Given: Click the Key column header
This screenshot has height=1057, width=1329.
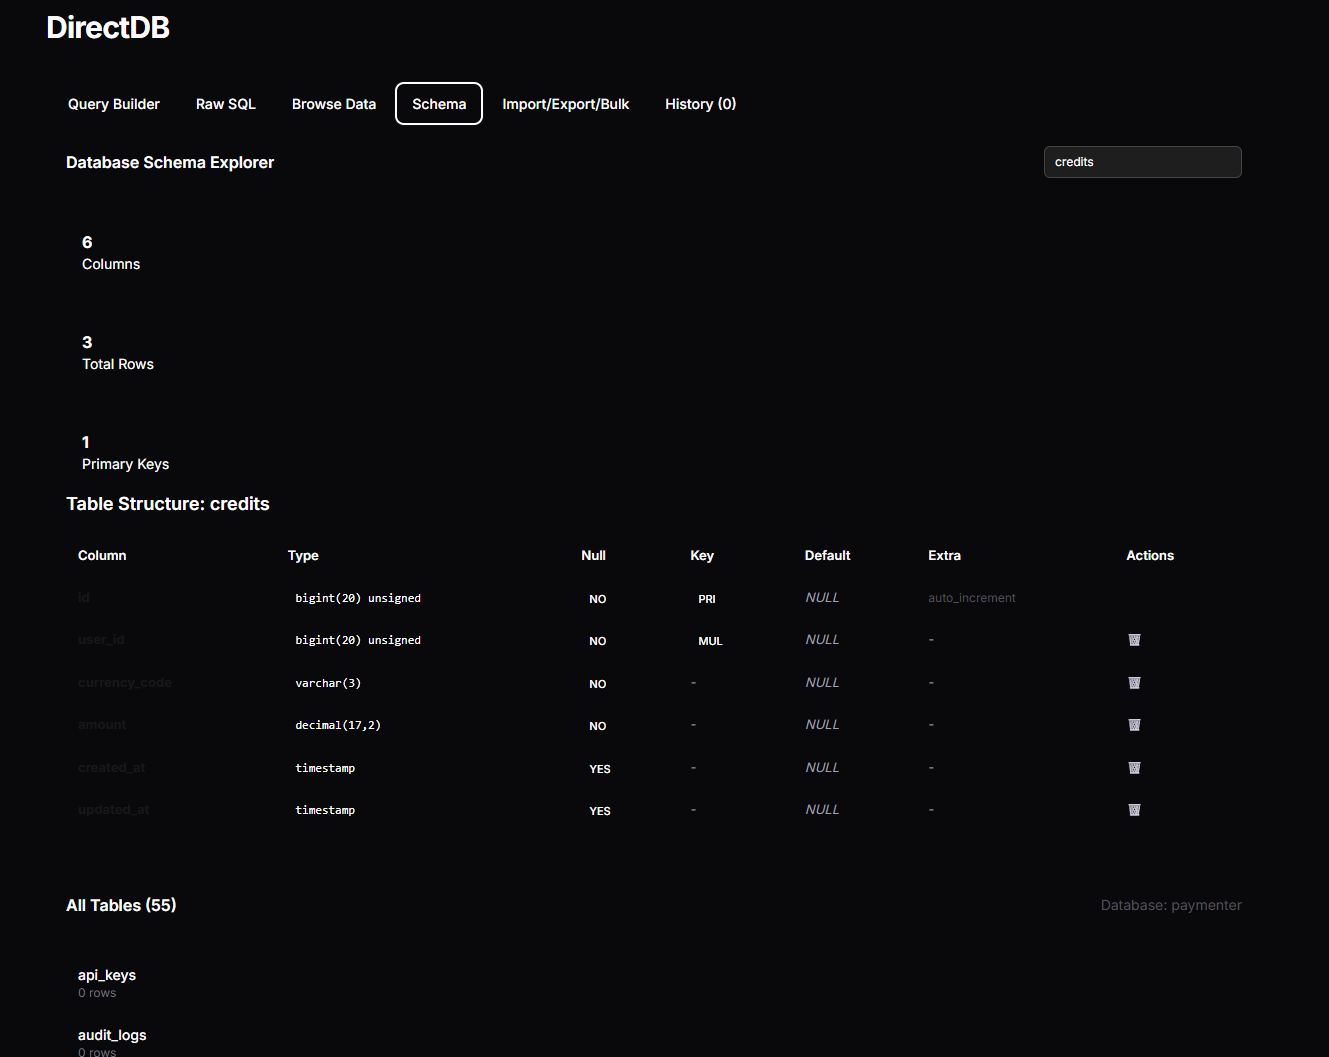Looking at the screenshot, I should (702, 556).
